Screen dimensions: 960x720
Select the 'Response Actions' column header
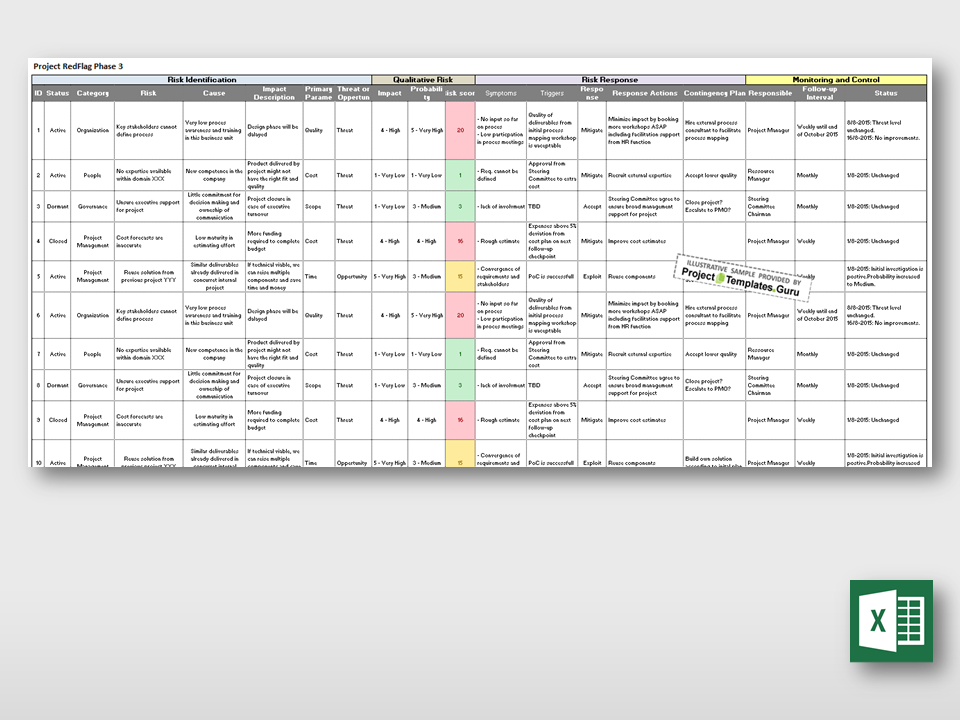(x=645, y=93)
